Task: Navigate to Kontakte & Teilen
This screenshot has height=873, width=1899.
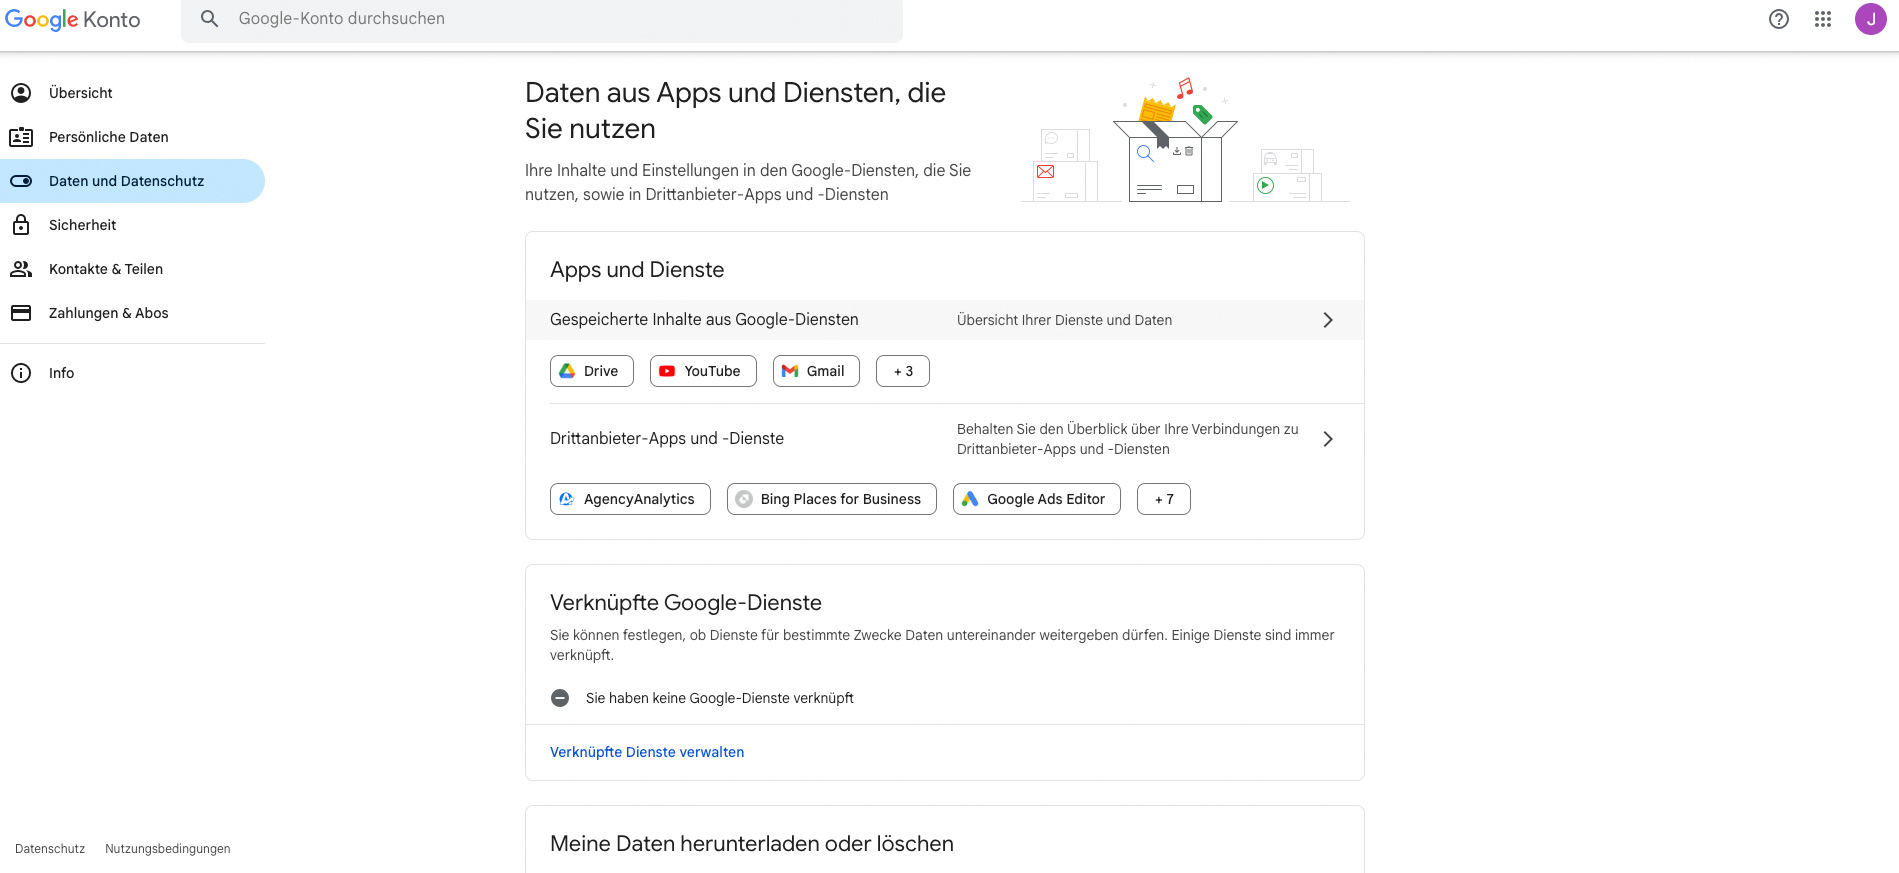Action: [x=132, y=269]
